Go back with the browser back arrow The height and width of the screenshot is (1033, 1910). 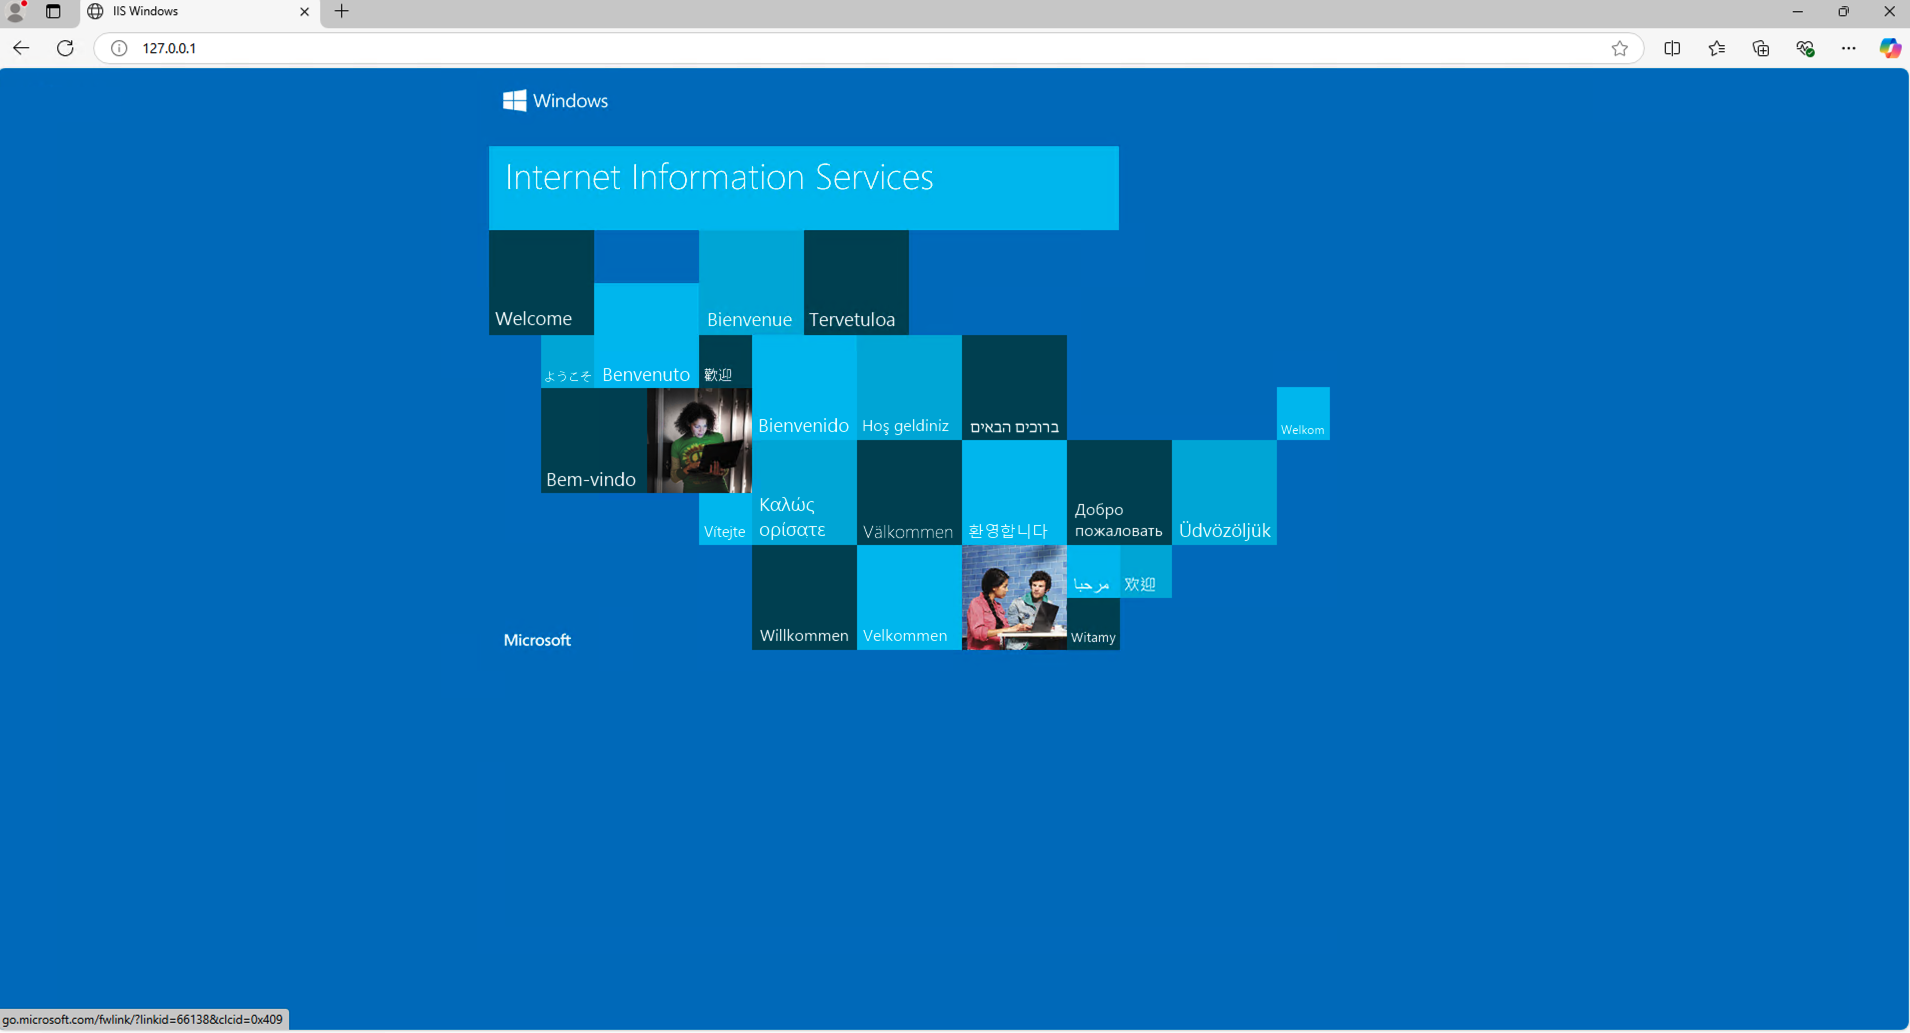pyautogui.click(x=21, y=48)
